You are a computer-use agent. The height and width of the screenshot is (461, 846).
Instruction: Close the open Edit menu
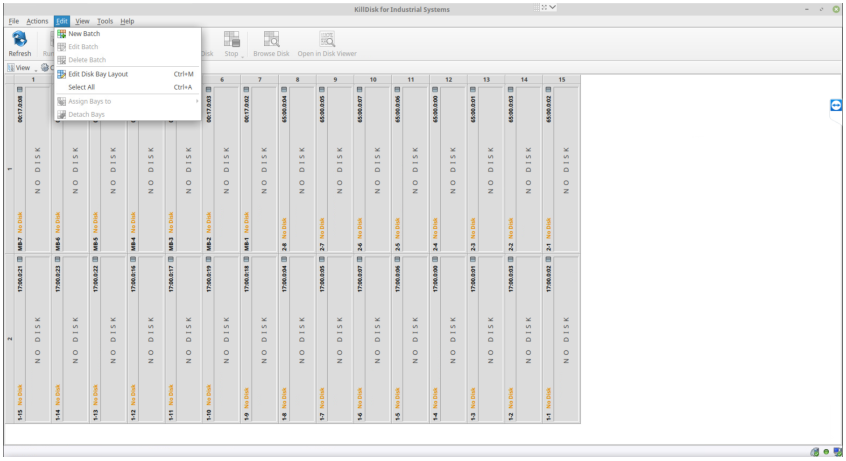pos(62,21)
